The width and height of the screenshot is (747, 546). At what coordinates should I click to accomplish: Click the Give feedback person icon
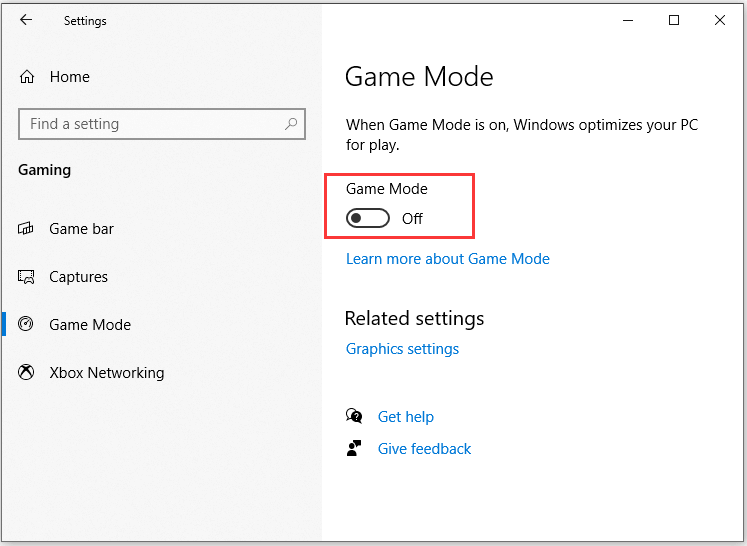[x=354, y=448]
